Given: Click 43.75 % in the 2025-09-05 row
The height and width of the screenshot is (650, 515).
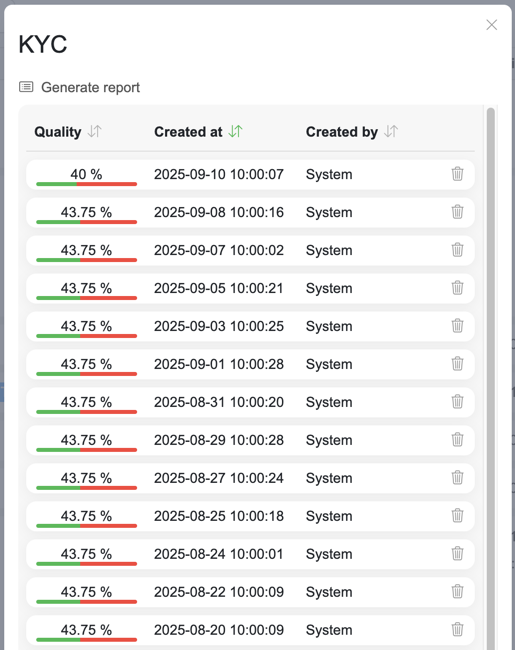Looking at the screenshot, I should click(x=86, y=288).
